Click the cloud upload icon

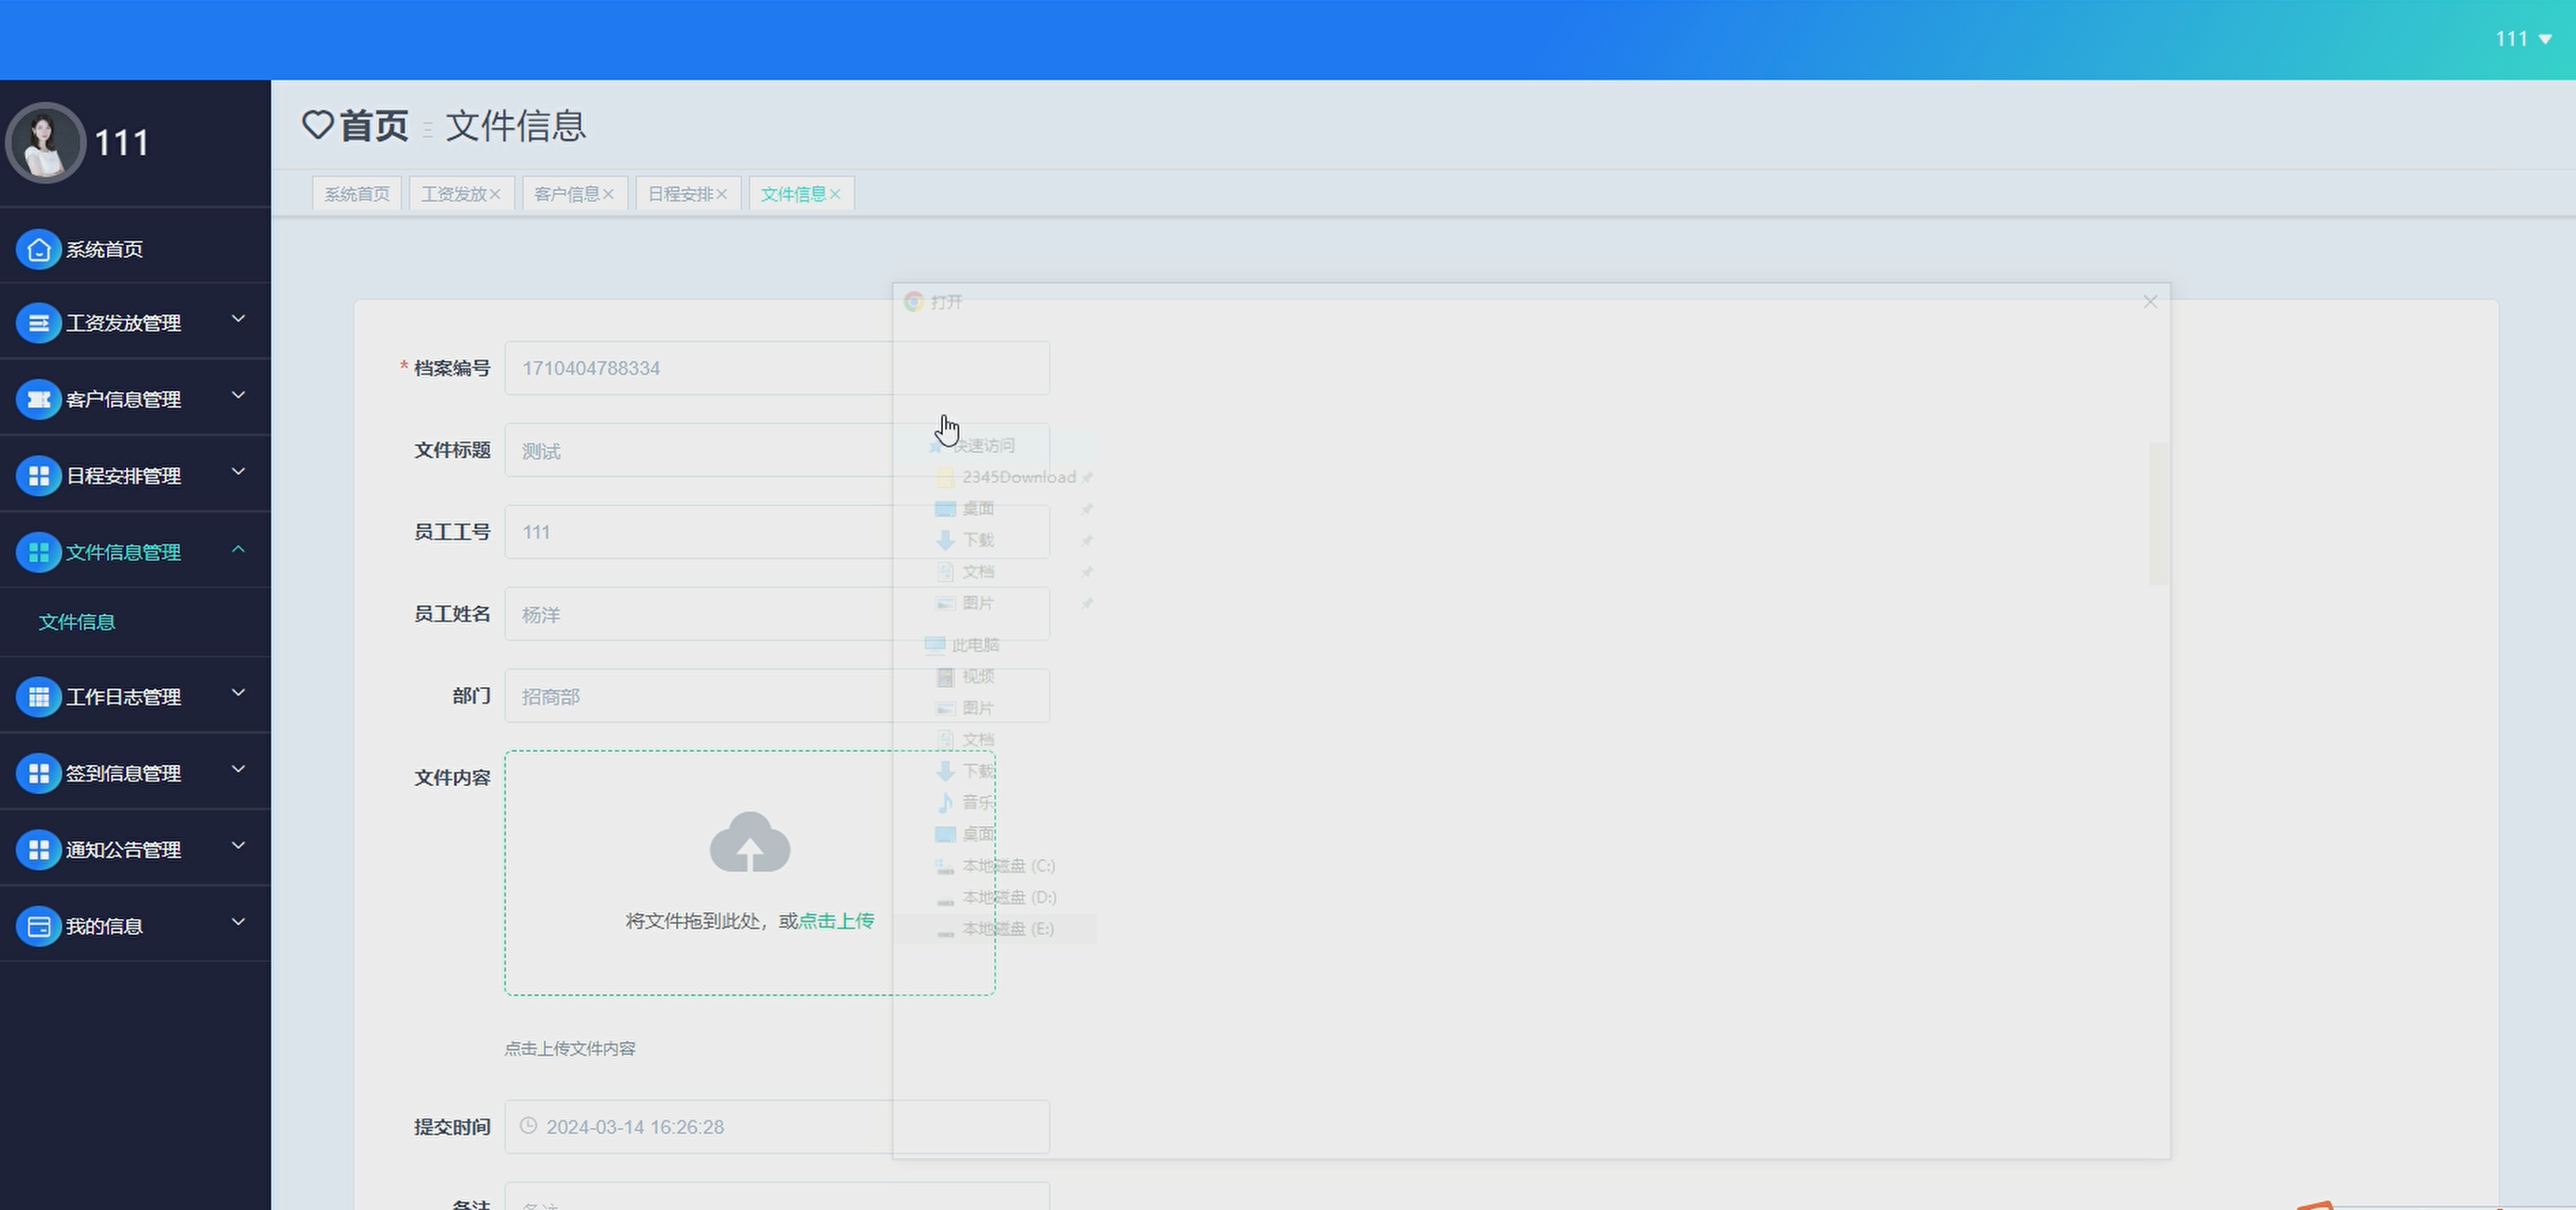tap(750, 842)
